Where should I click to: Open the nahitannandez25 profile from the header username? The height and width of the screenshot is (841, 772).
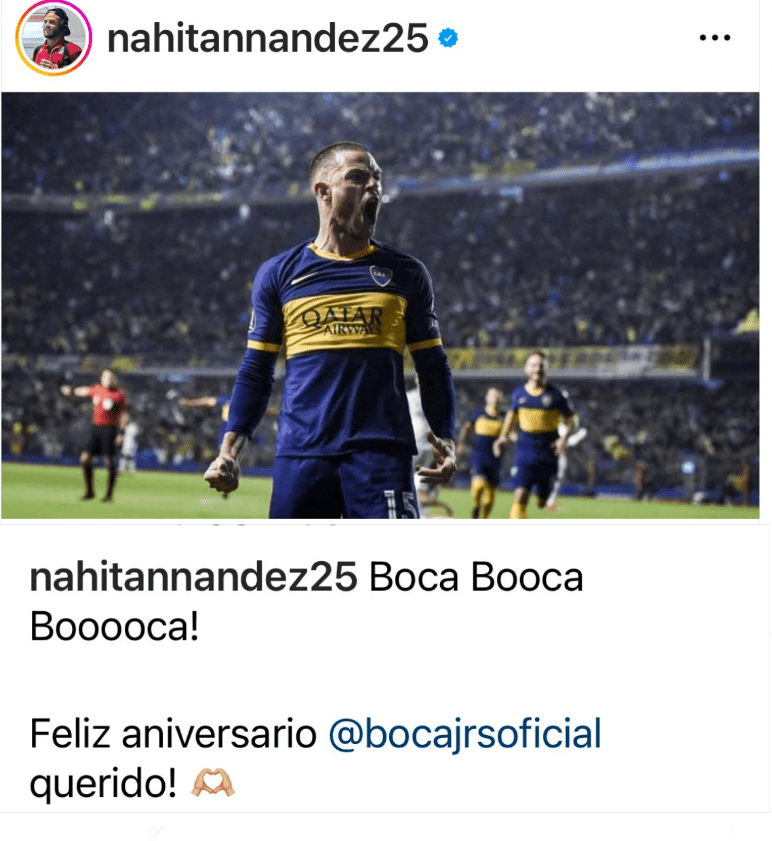(x=268, y=38)
